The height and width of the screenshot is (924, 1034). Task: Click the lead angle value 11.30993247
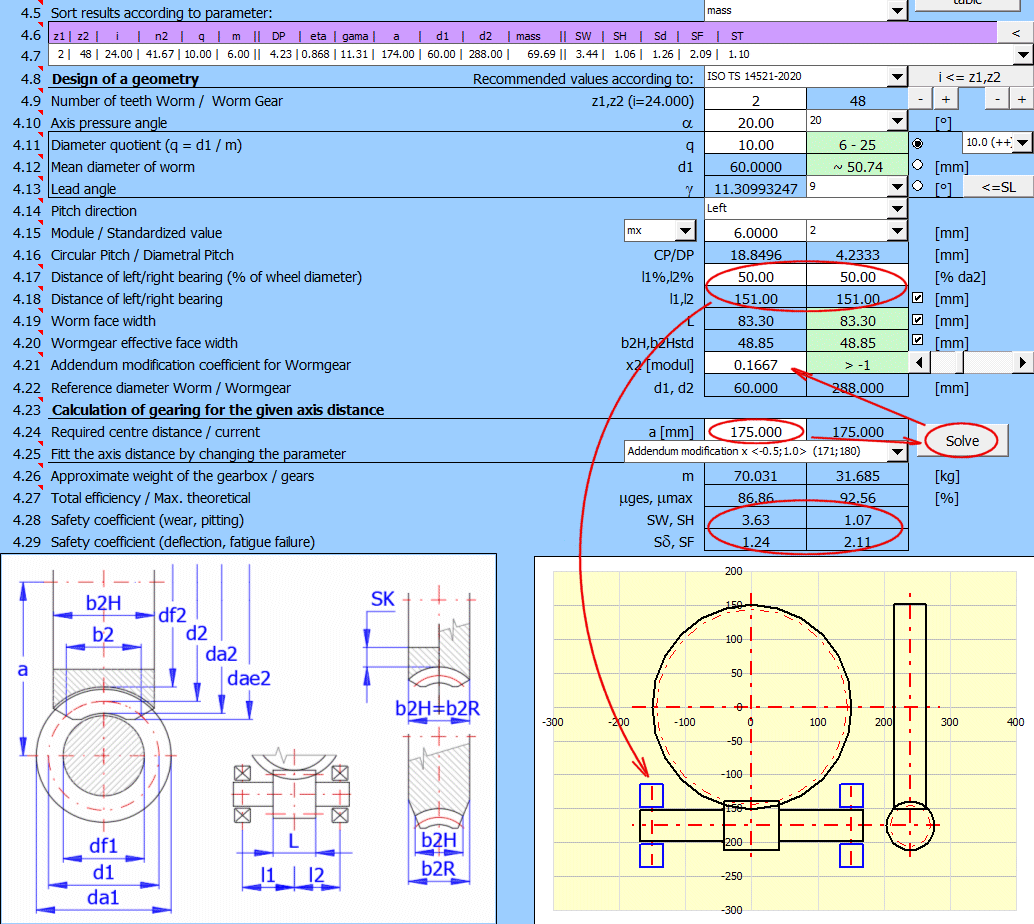click(756, 188)
